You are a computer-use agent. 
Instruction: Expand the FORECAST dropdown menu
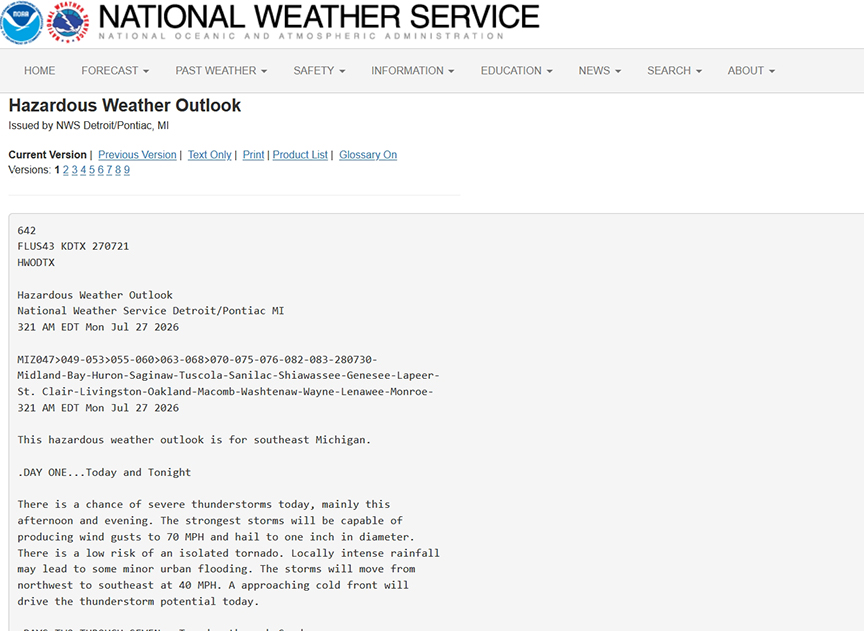(x=115, y=71)
